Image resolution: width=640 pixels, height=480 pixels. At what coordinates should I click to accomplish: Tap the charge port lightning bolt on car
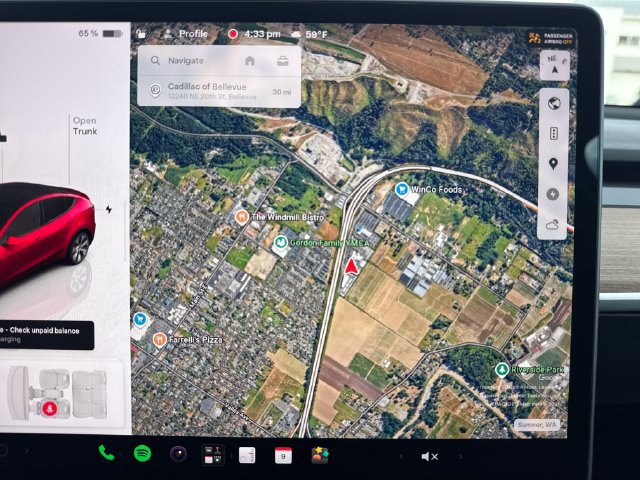109,209
